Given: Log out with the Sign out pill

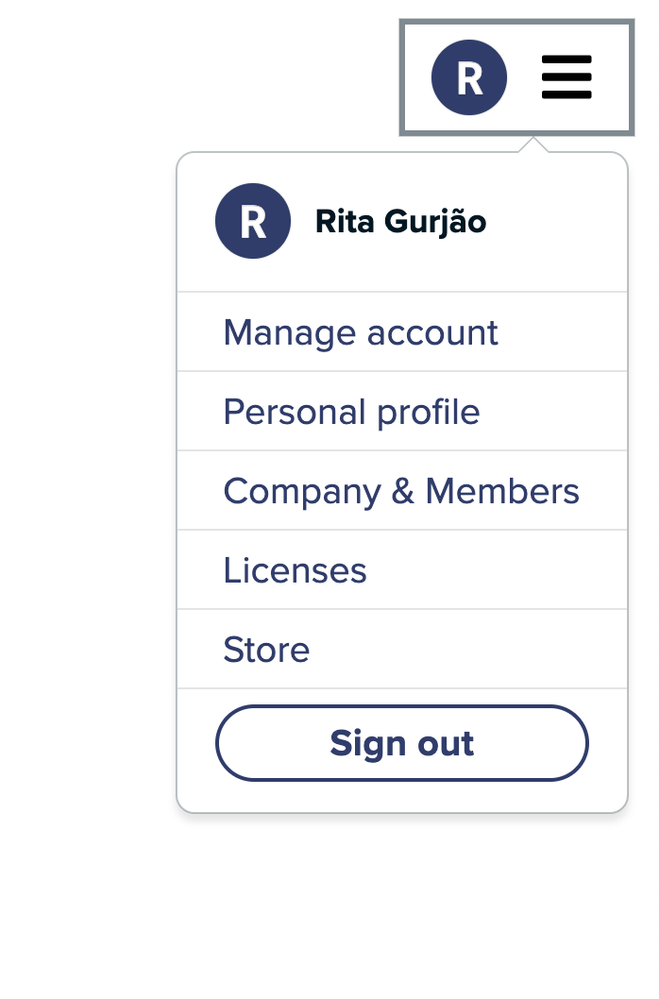Looking at the screenshot, I should pyautogui.click(x=402, y=743).
